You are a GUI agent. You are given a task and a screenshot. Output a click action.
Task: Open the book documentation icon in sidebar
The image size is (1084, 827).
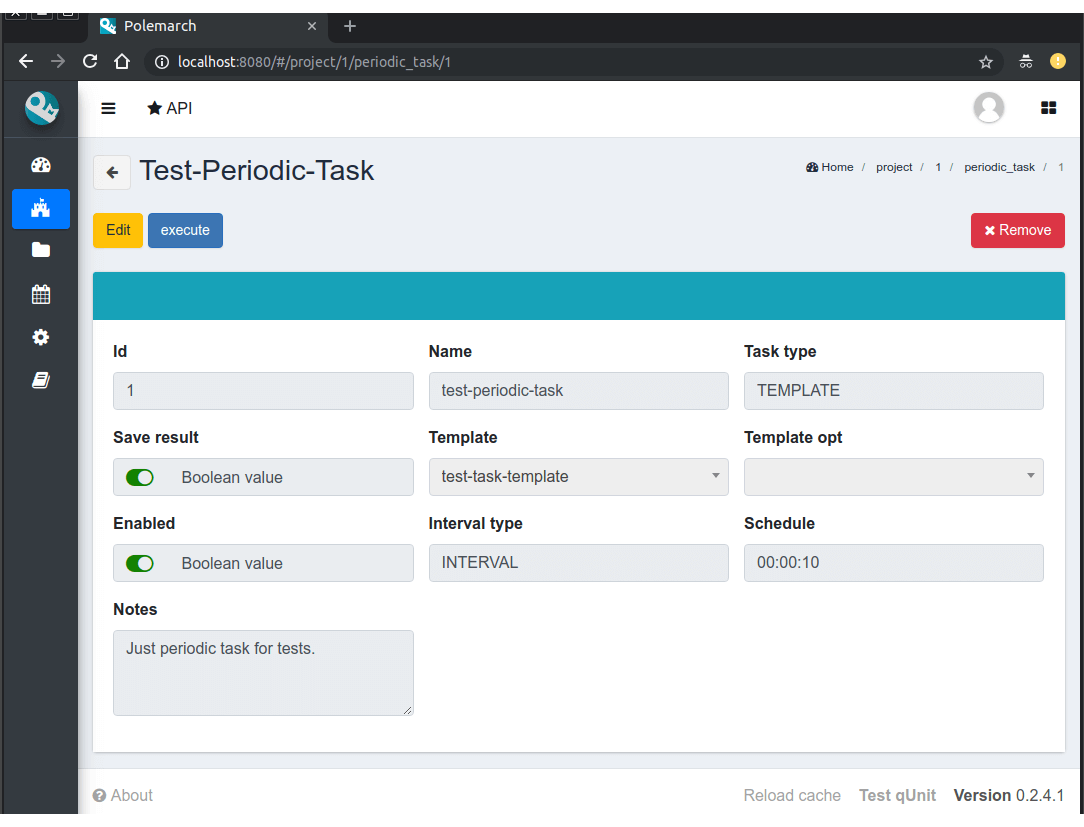[x=41, y=380]
